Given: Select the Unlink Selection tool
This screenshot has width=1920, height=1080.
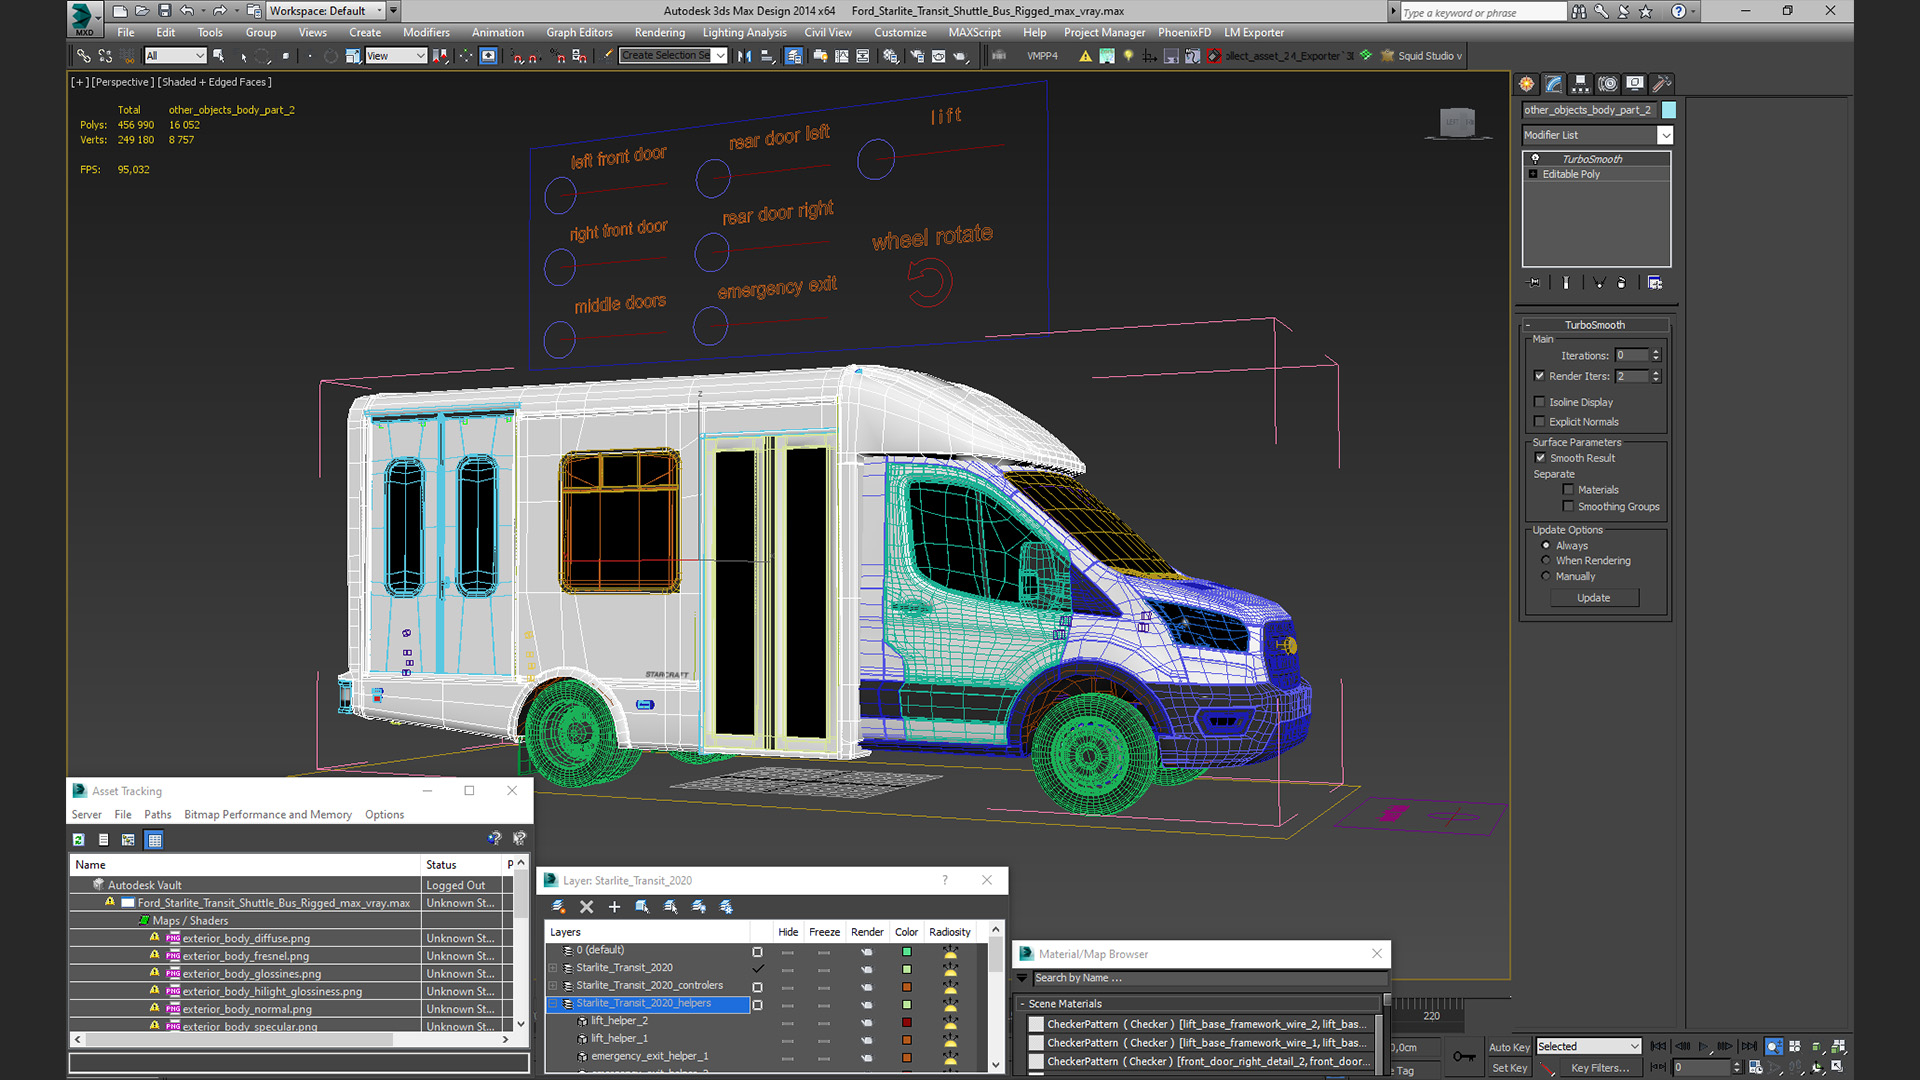Looking at the screenshot, I should coord(106,56).
